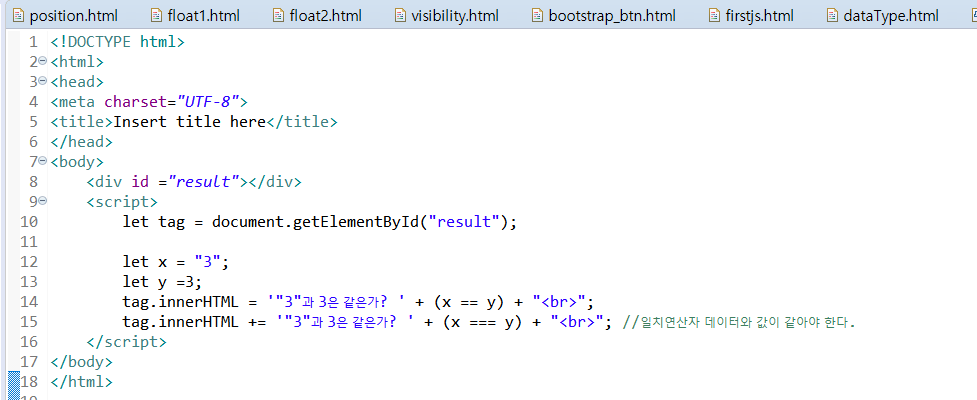Click the closing </html> tag on line 18
The image size is (977, 400).
pos(82,381)
